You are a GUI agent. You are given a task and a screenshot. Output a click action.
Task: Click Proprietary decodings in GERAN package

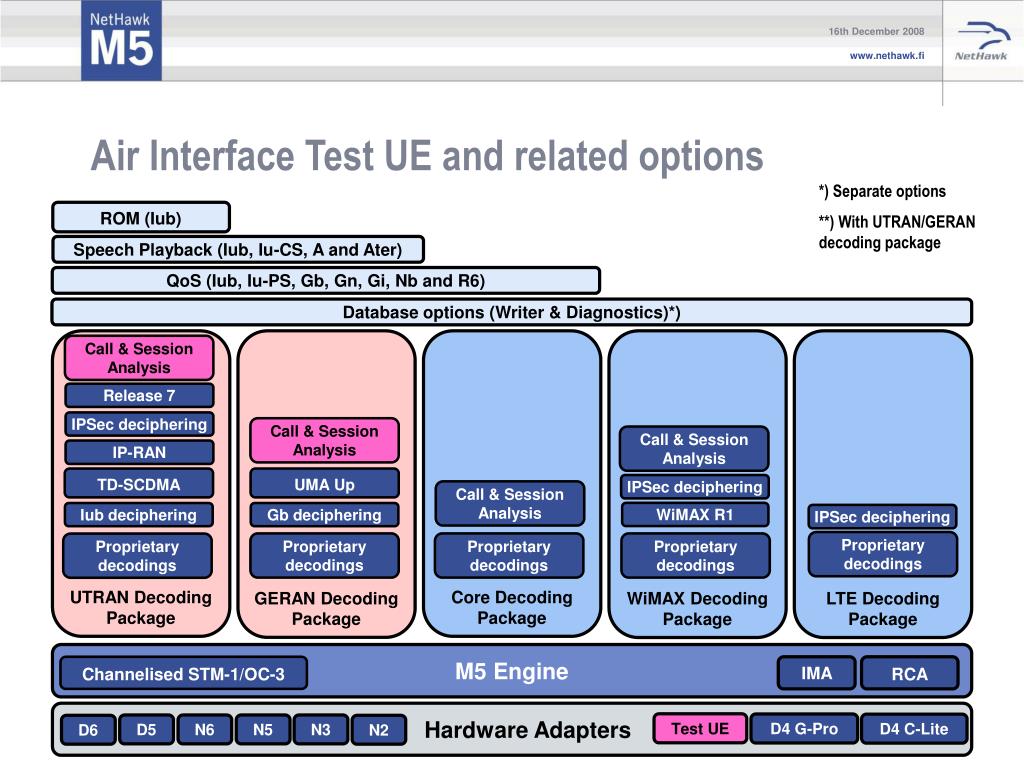coord(324,556)
